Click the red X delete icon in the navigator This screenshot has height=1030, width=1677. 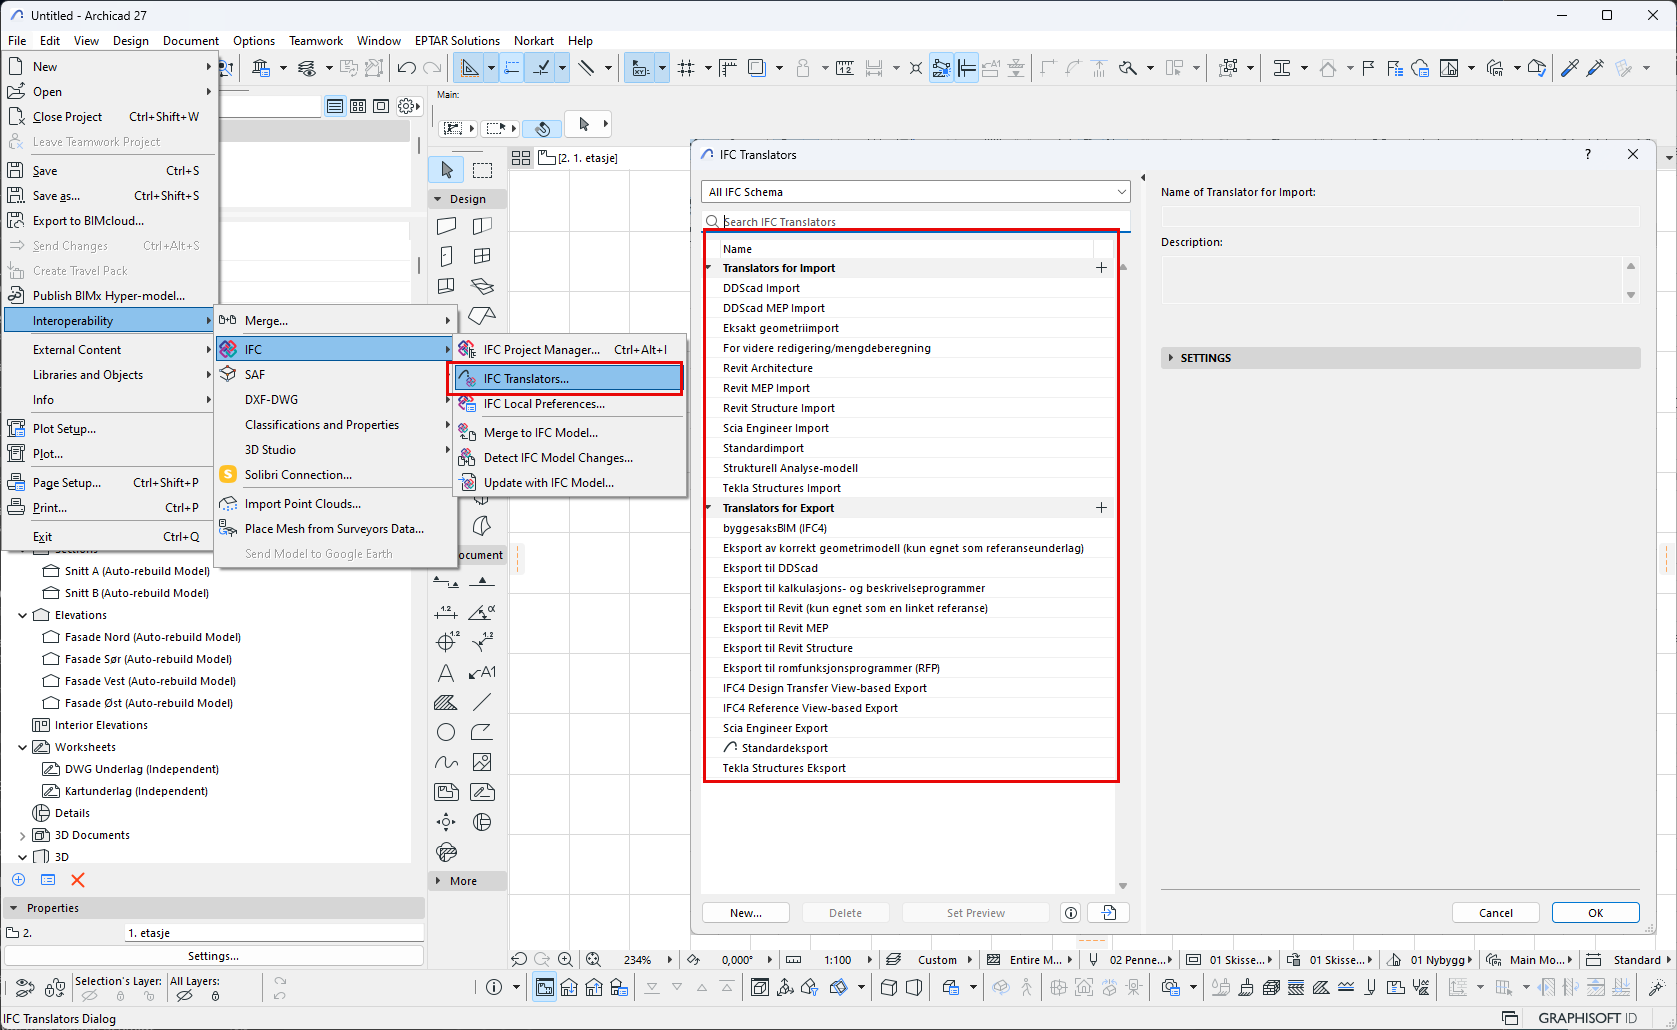coord(78,880)
